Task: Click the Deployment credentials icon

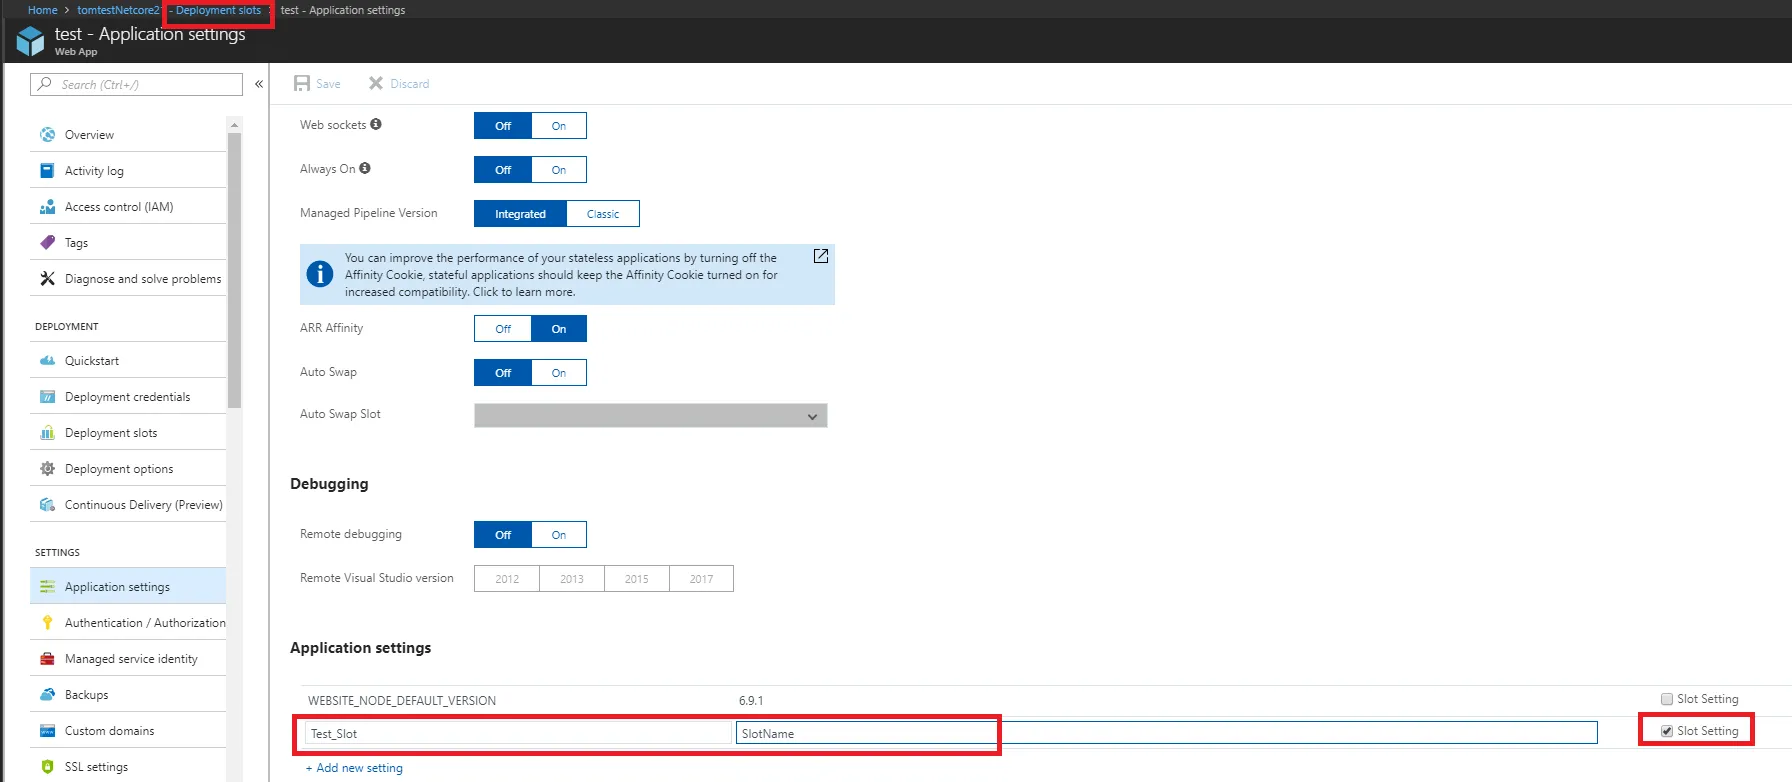Action: pyautogui.click(x=47, y=397)
